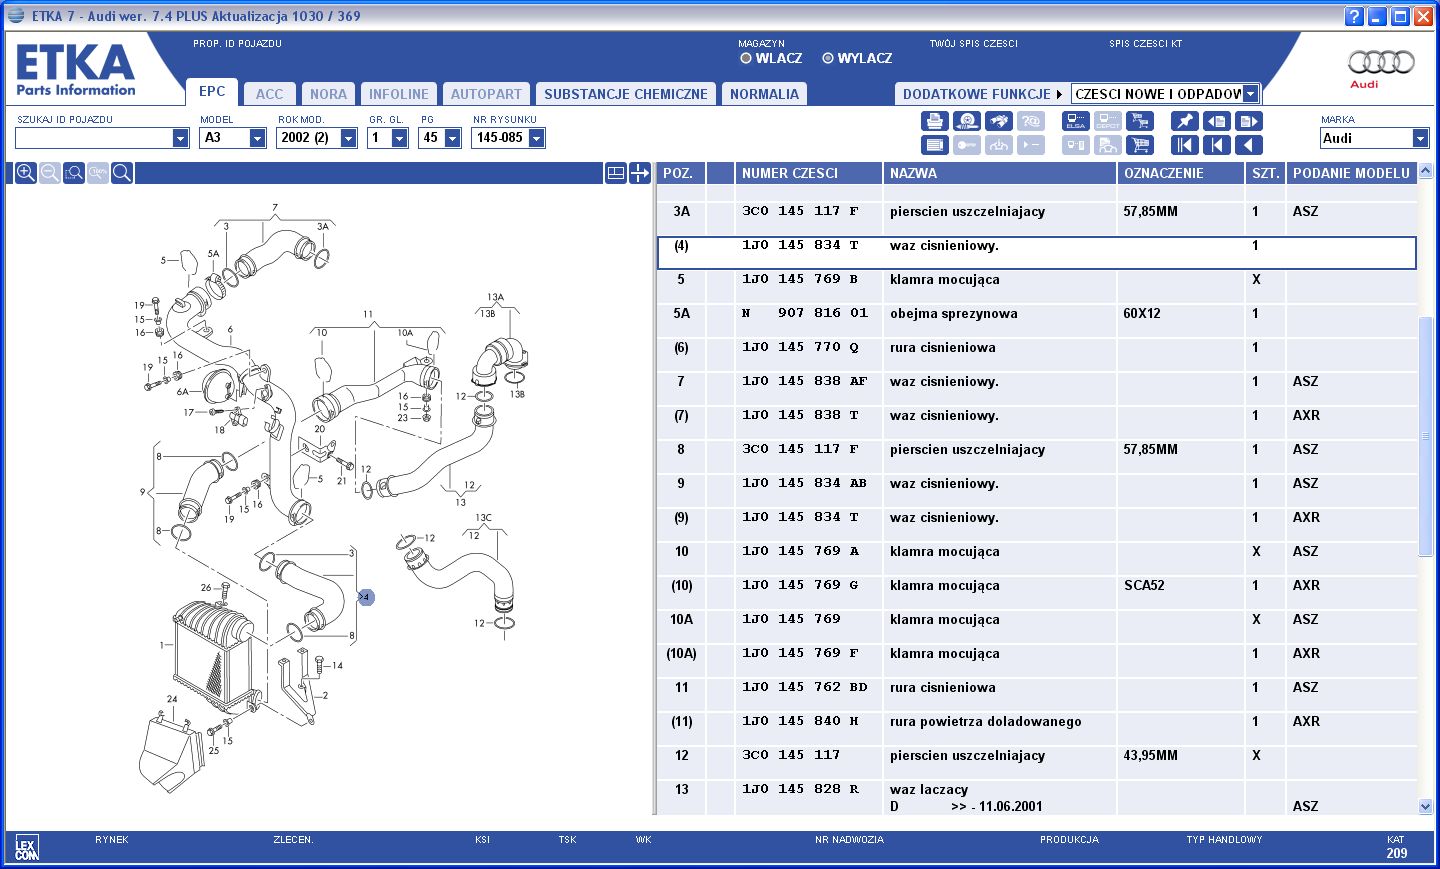Image resolution: width=1440 pixels, height=869 pixels.
Task: Click the ELSA computer icon
Action: (x=1076, y=121)
